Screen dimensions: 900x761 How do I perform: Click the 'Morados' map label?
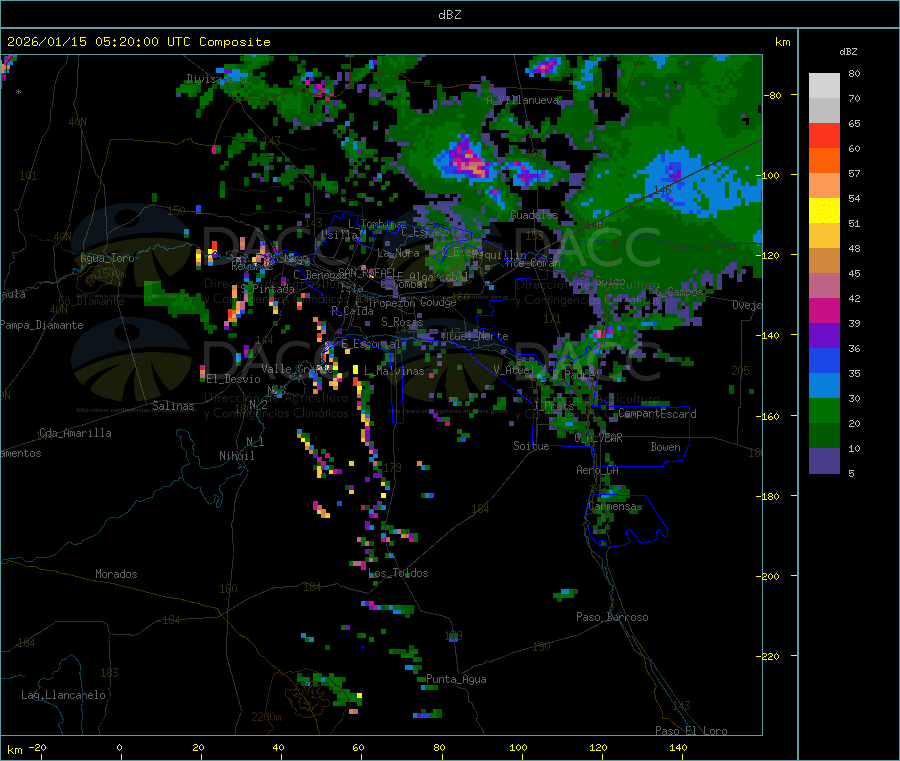[116, 574]
